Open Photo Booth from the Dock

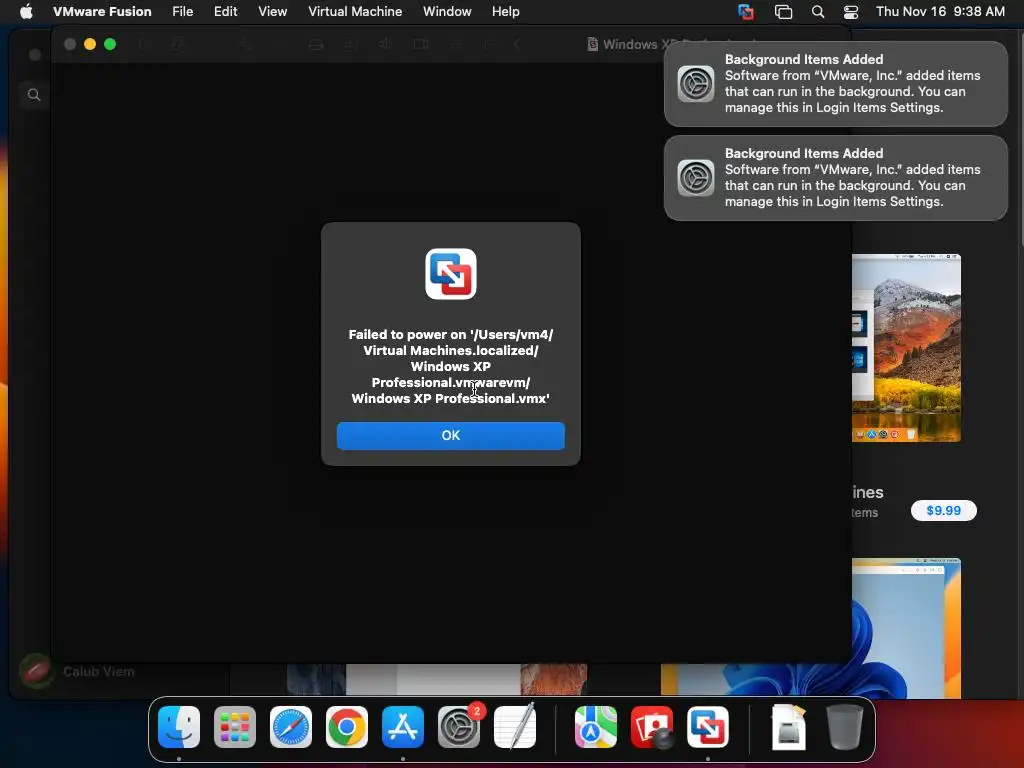click(x=652, y=726)
